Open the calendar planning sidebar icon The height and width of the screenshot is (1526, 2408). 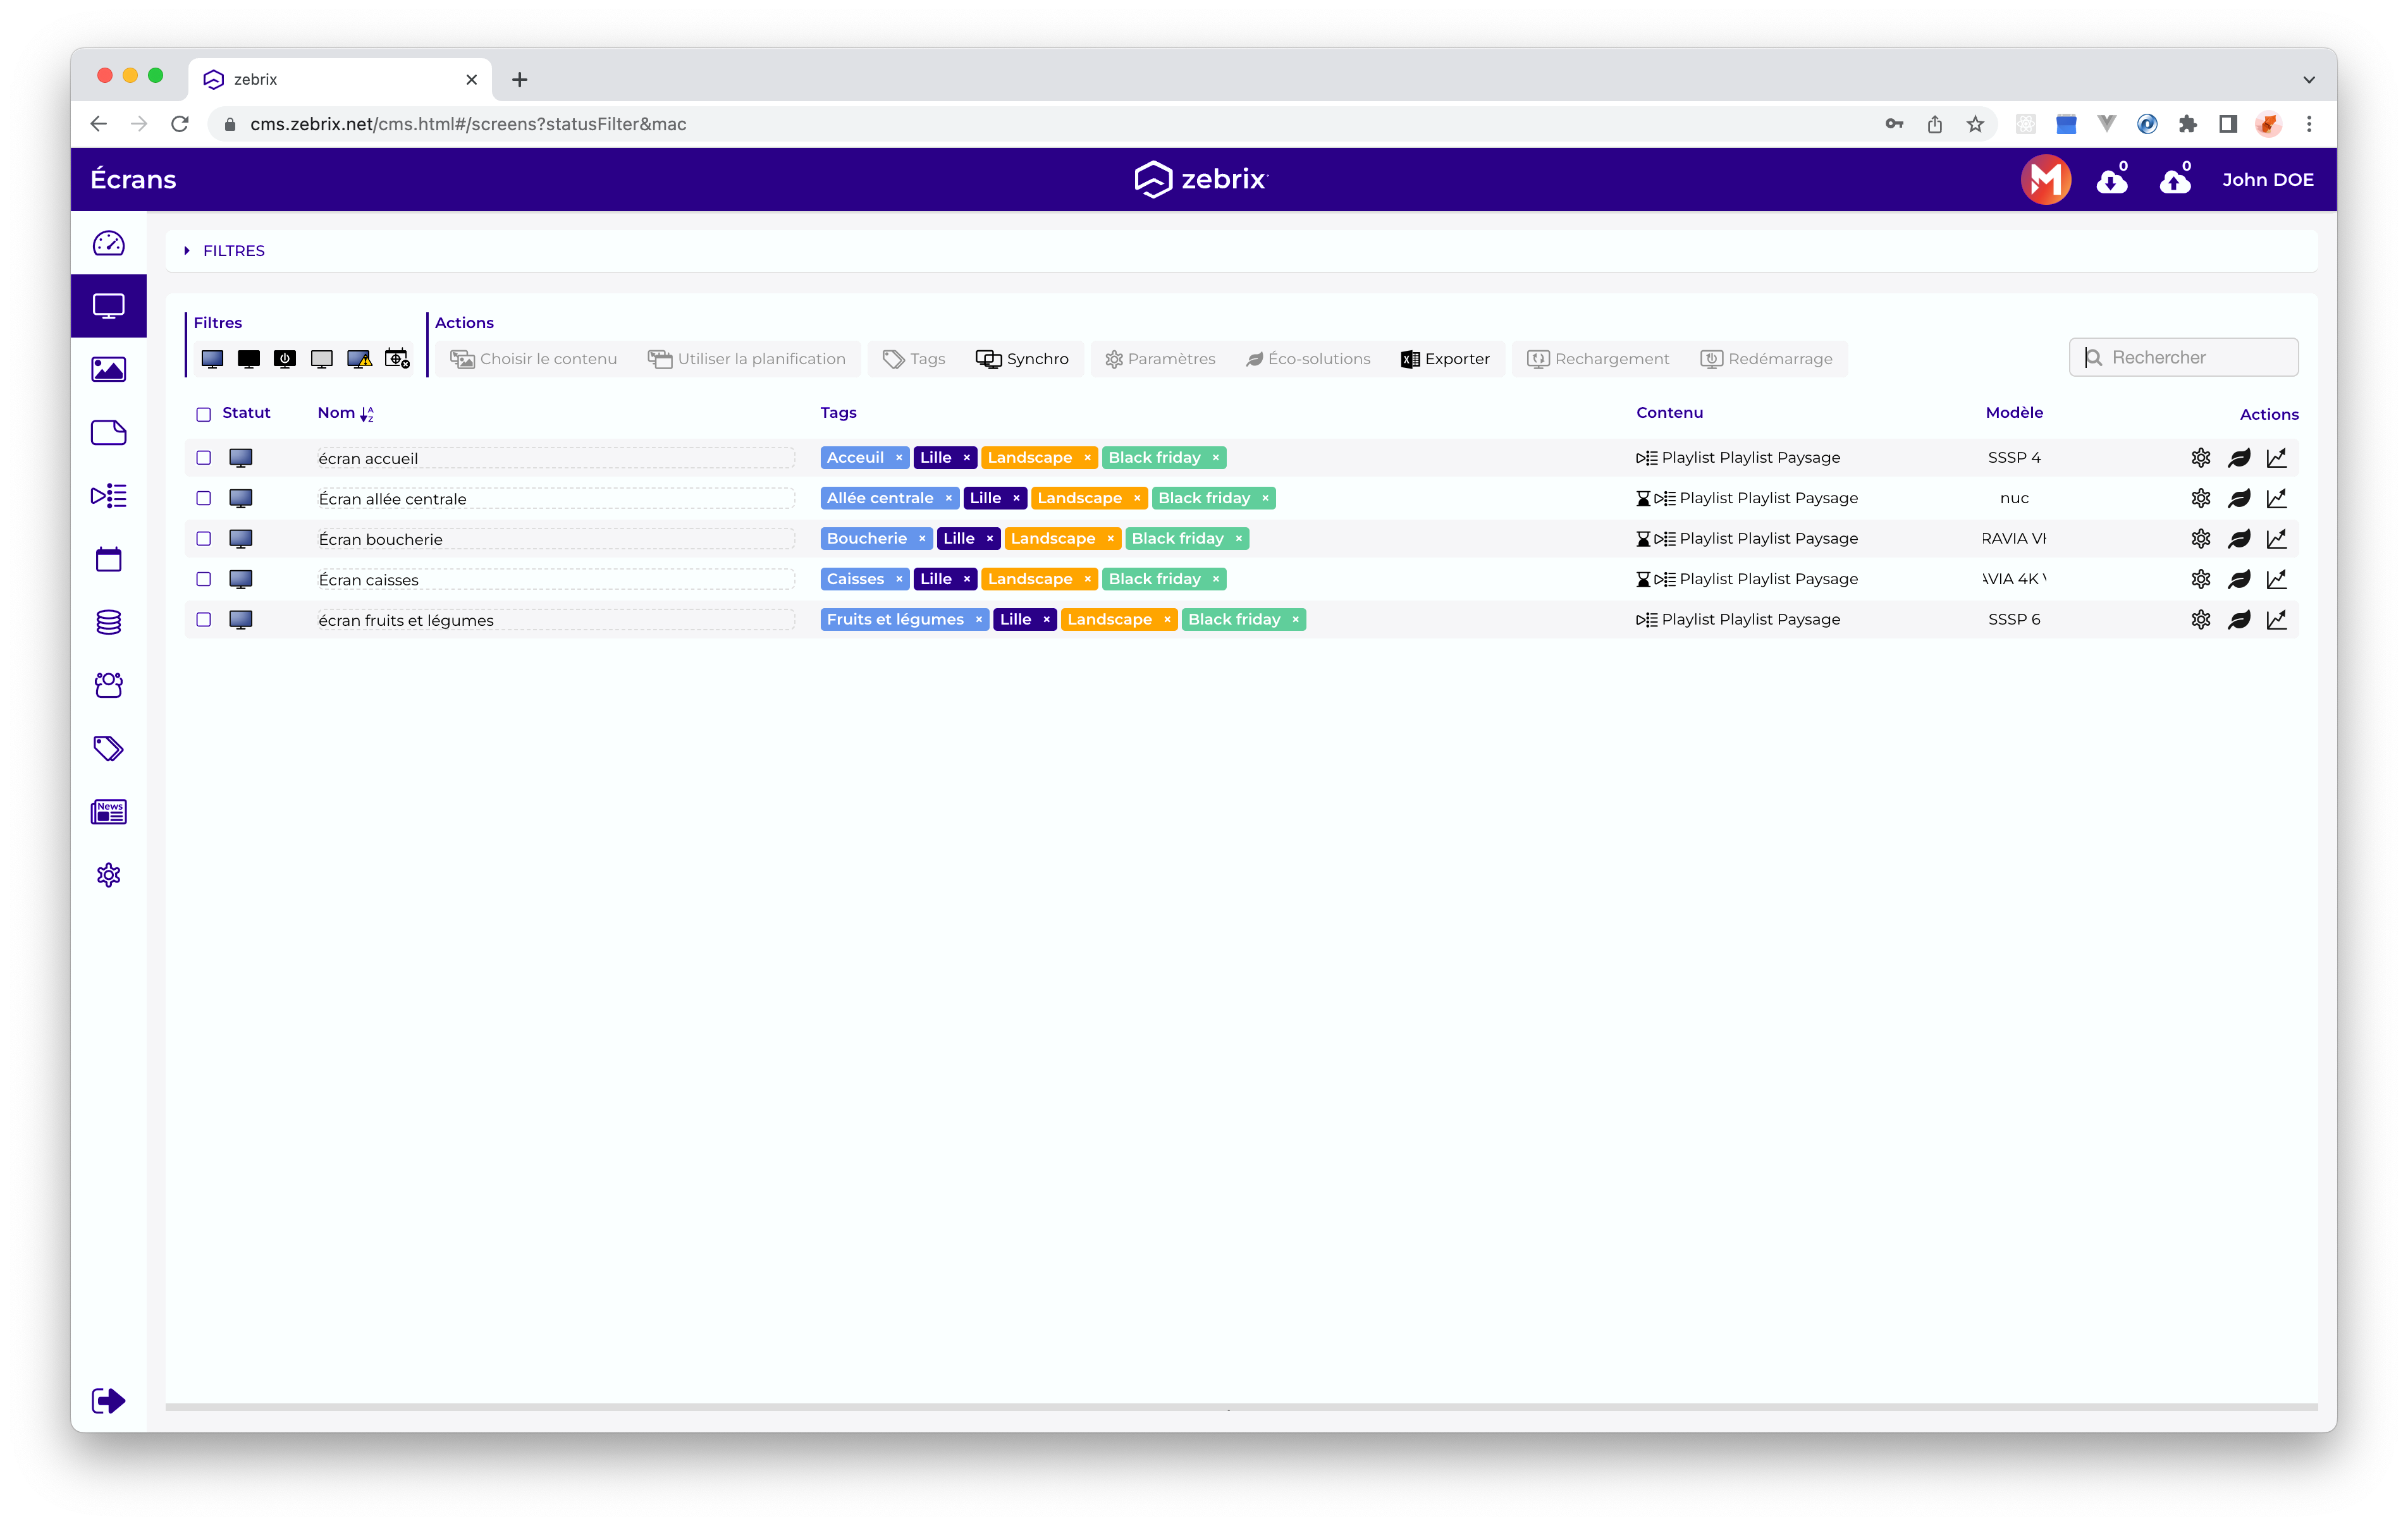pyautogui.click(x=108, y=559)
